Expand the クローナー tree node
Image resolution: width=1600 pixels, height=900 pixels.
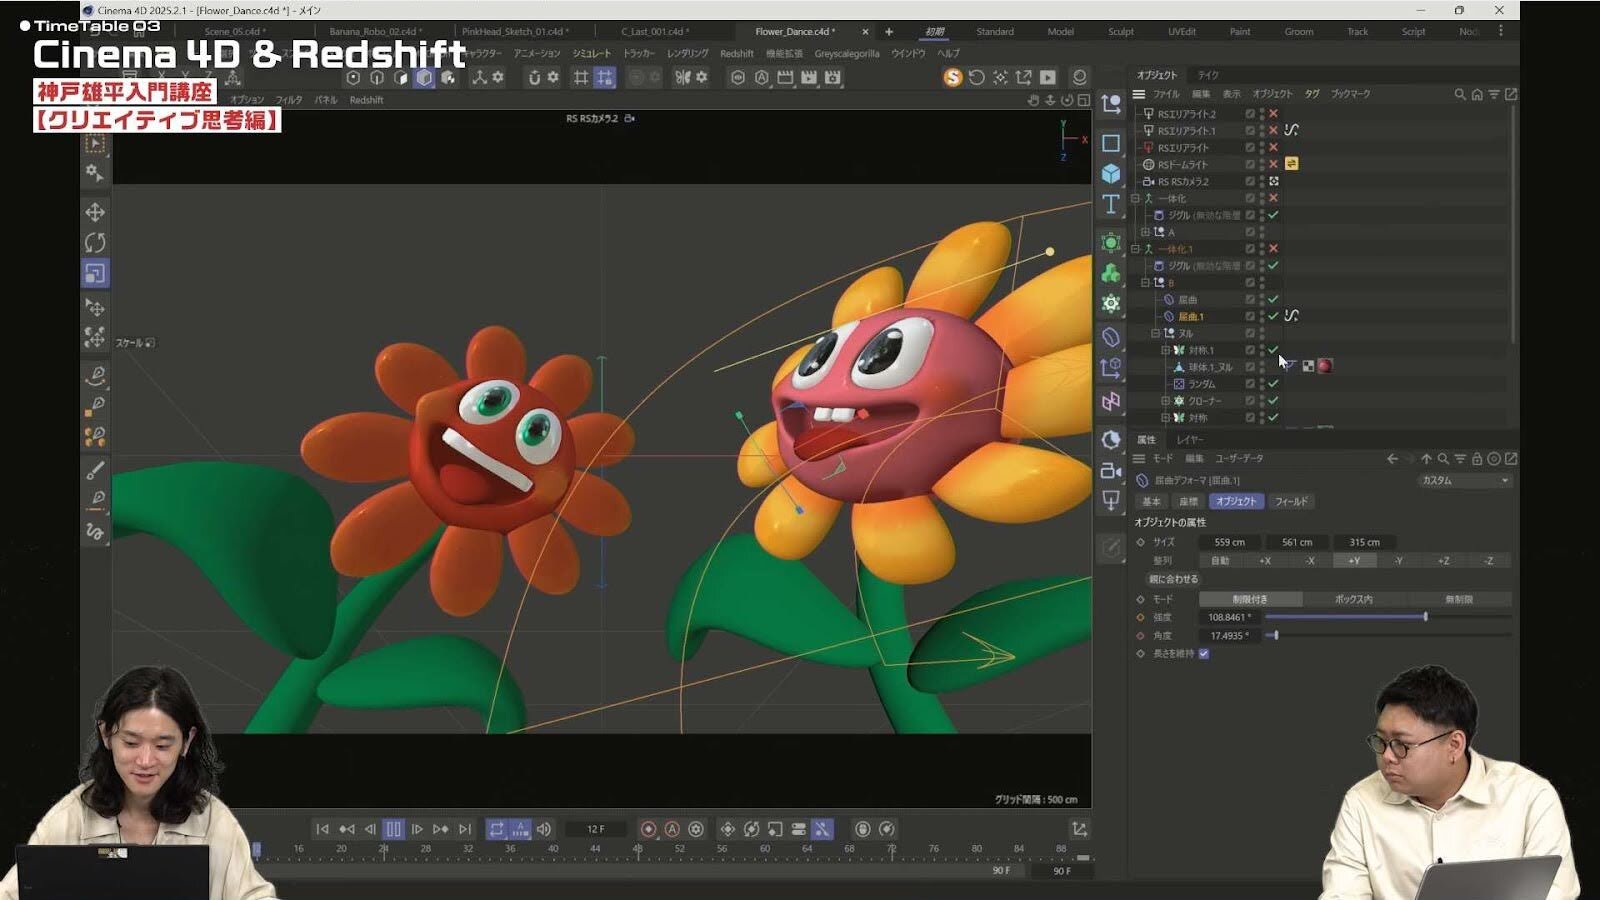pyautogui.click(x=1165, y=401)
